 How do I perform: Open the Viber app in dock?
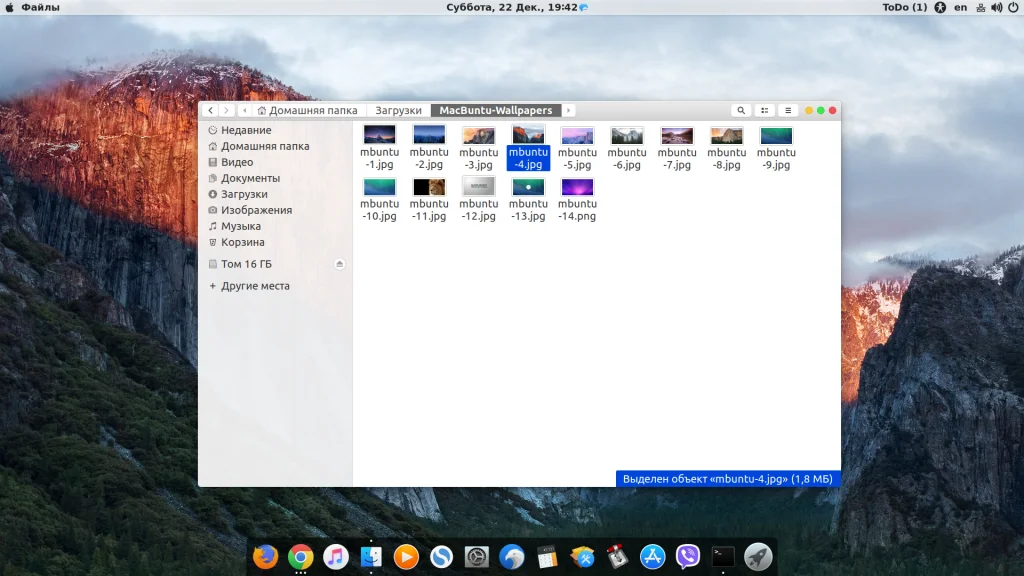pyautogui.click(x=688, y=556)
